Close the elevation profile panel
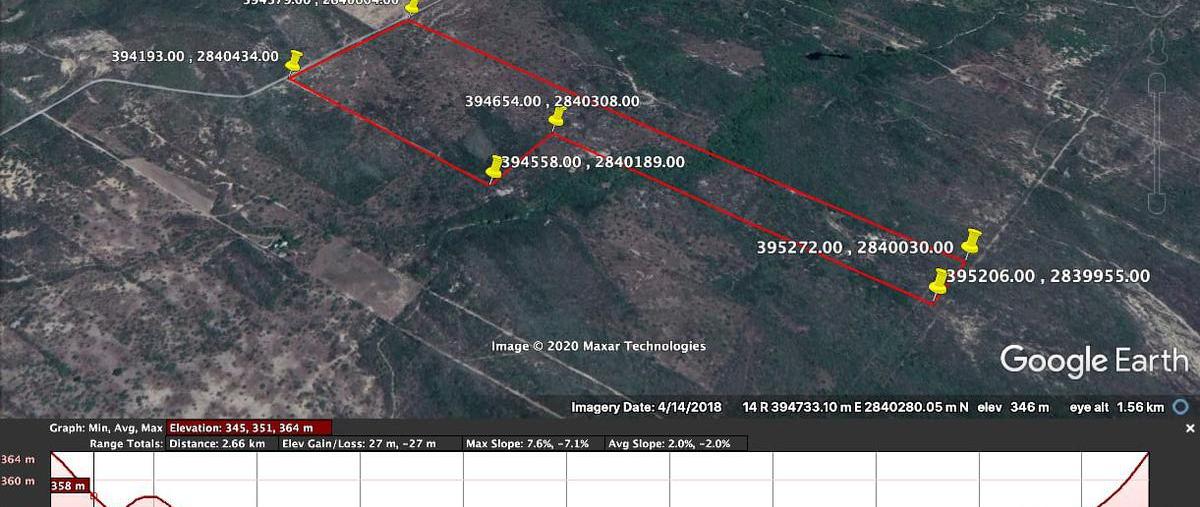1200x507 pixels. pyautogui.click(x=1189, y=428)
